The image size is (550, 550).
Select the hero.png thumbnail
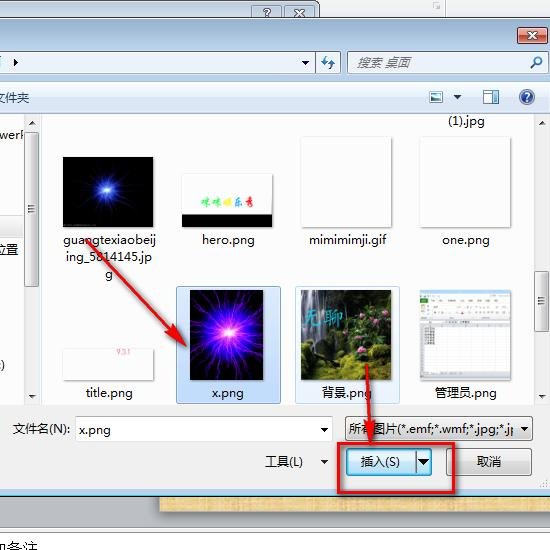tap(227, 200)
